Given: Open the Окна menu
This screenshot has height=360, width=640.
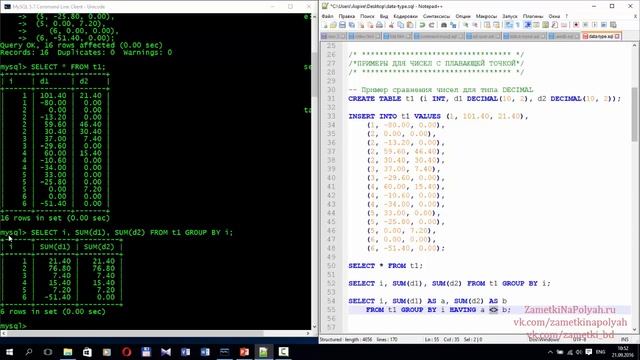Looking at the screenshot, I should [554, 16].
